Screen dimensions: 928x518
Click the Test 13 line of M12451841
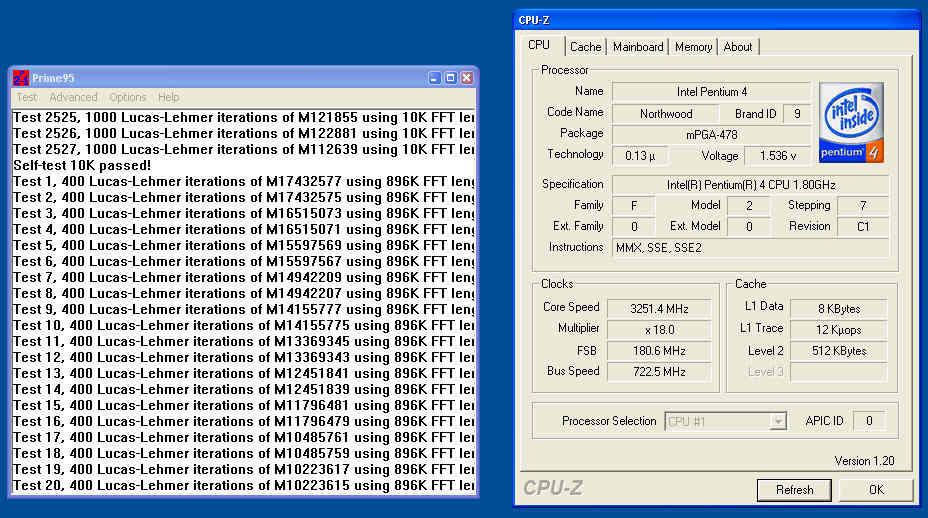click(244, 373)
